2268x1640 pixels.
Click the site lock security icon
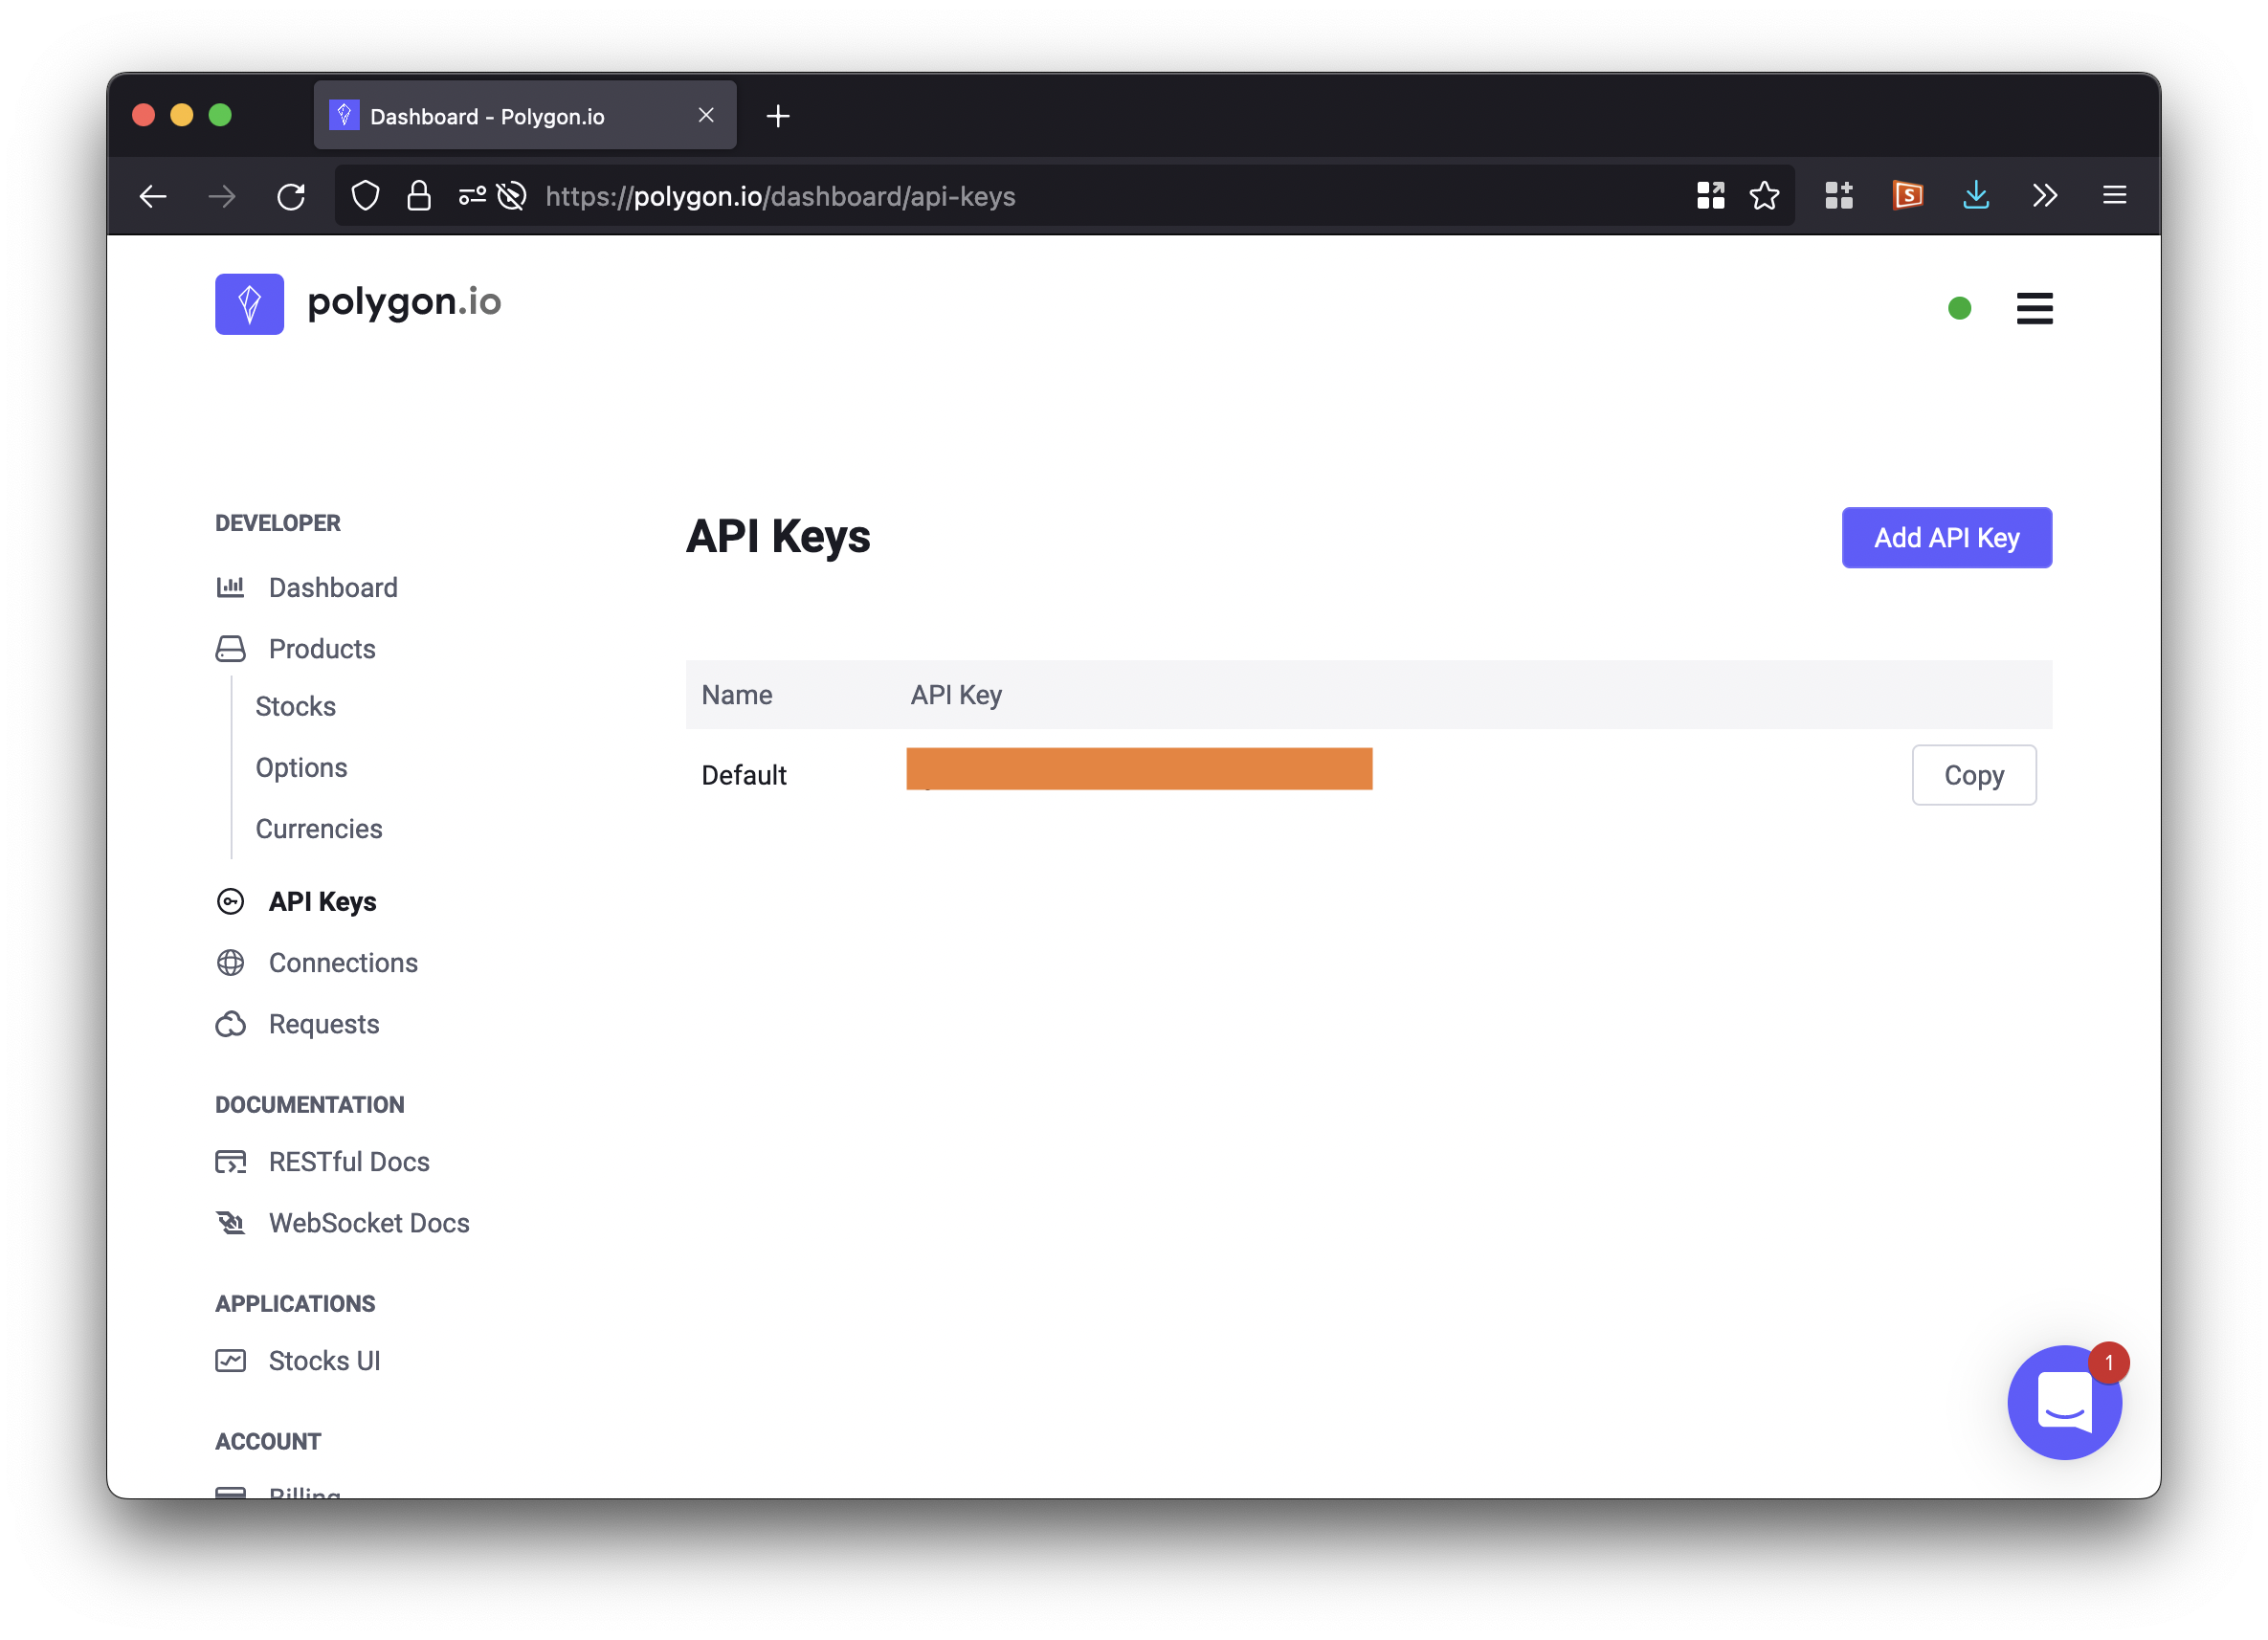419,196
